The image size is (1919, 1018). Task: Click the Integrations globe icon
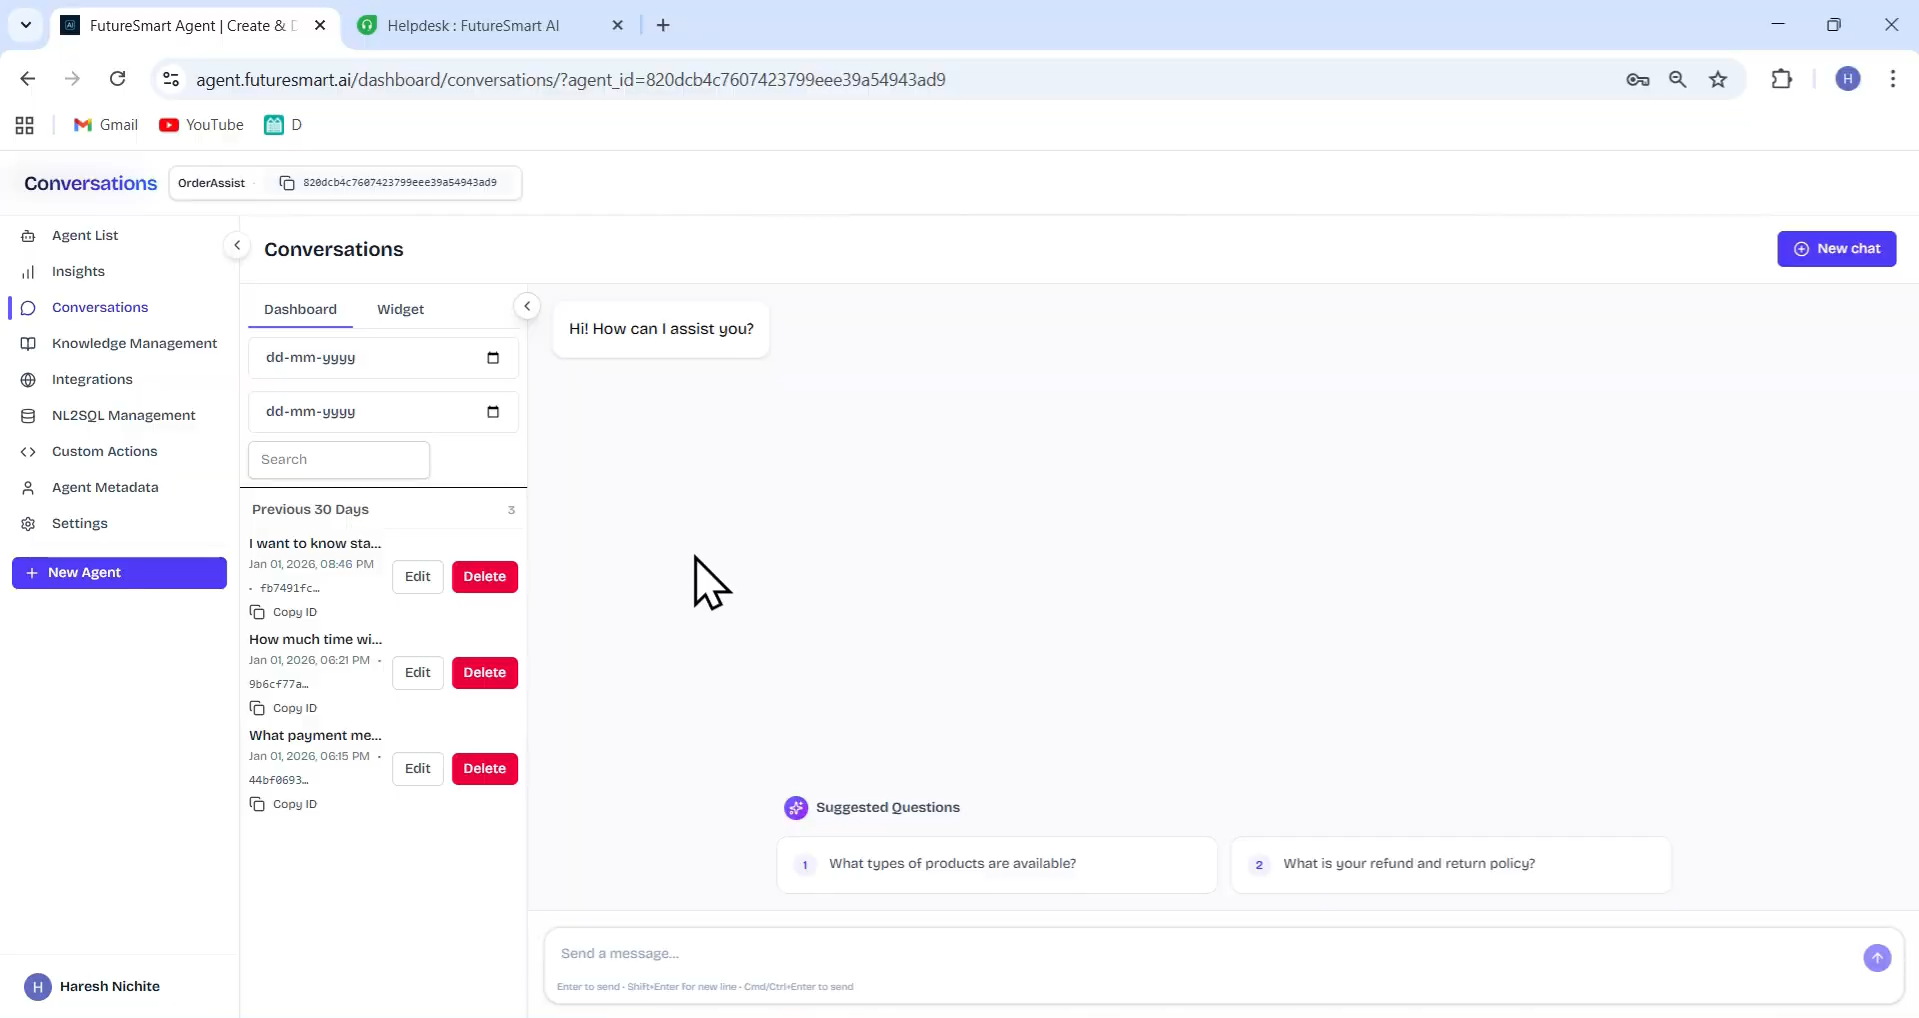click(28, 380)
